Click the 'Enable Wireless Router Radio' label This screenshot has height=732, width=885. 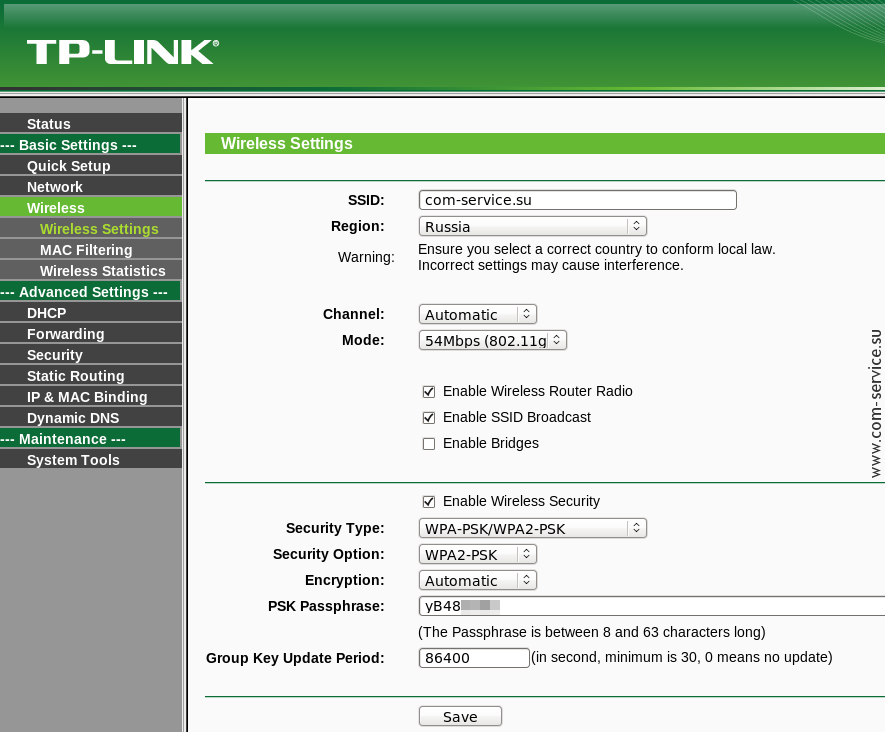coord(537,391)
